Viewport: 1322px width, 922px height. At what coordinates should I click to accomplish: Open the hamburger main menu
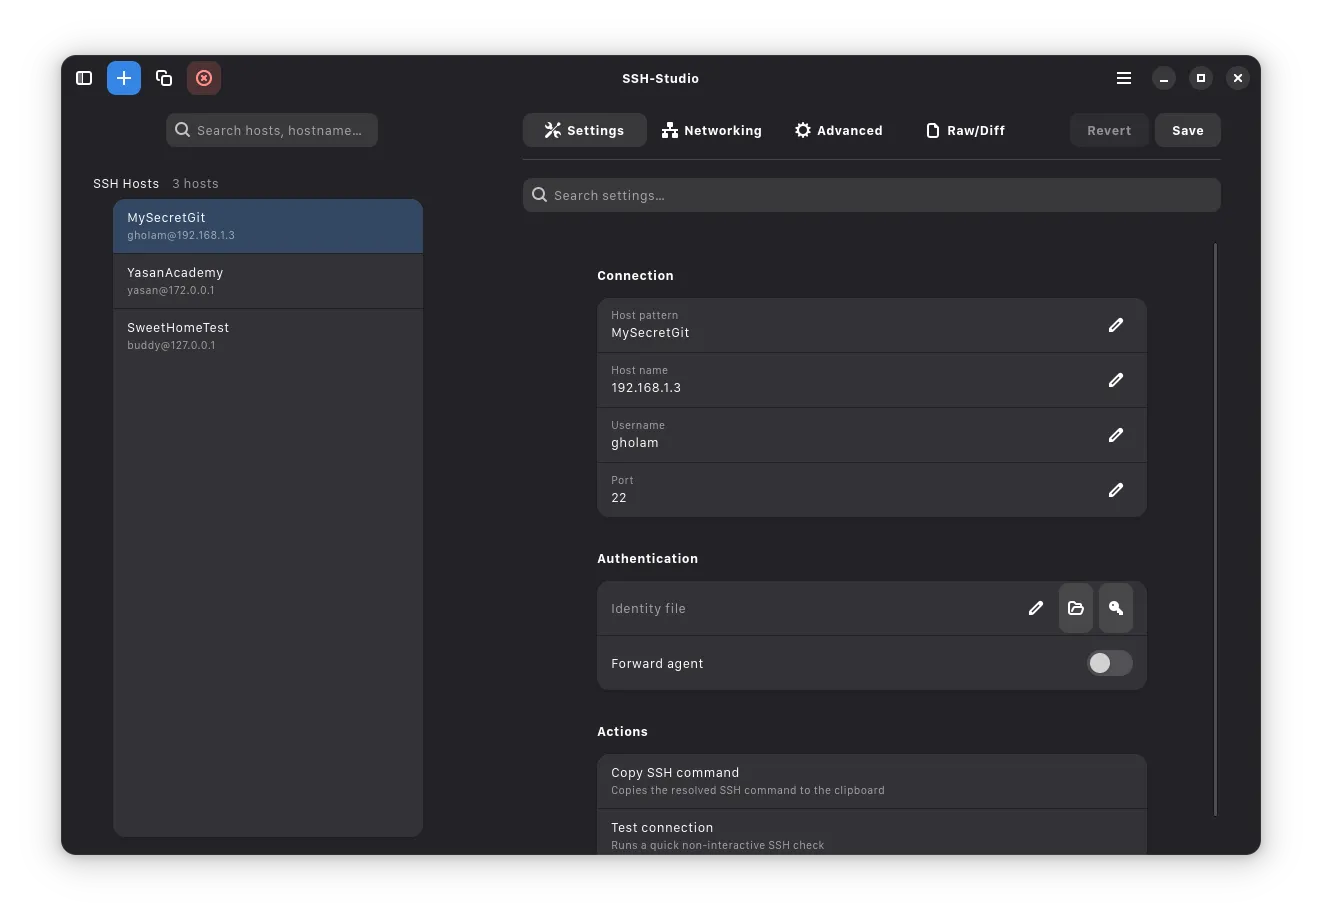point(1124,78)
